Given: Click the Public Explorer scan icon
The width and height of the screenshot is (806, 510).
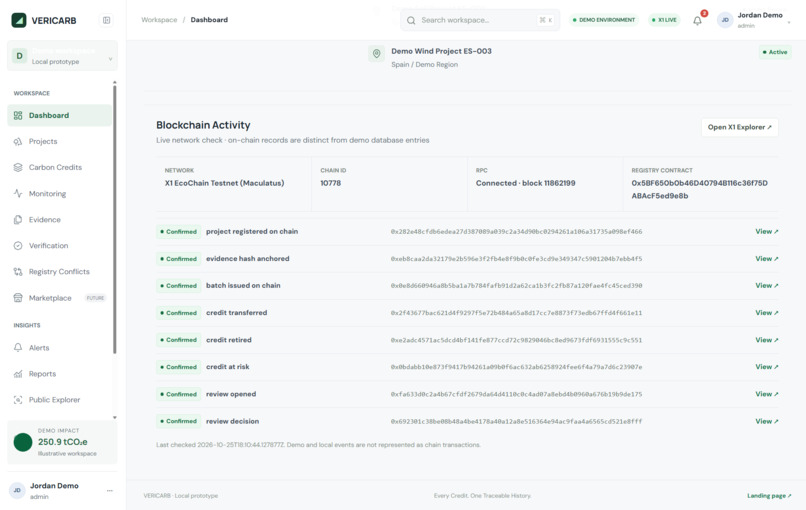Looking at the screenshot, I should click(x=18, y=399).
